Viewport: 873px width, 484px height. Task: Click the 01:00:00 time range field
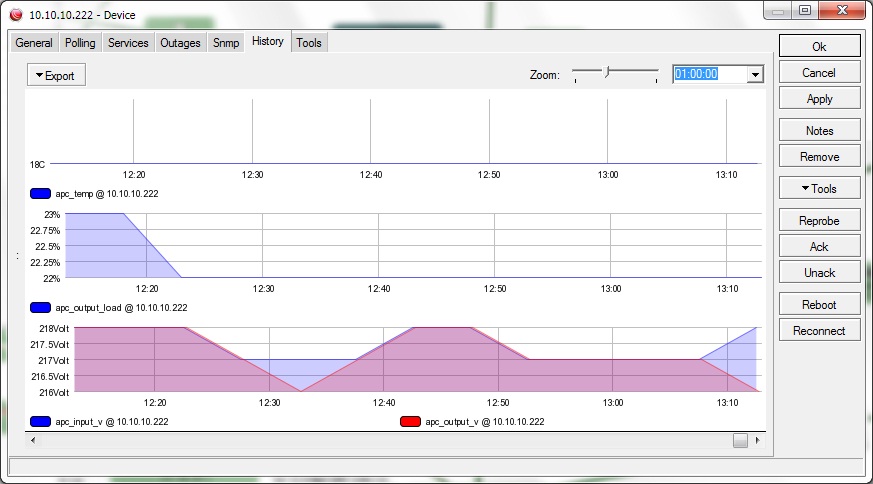tap(710, 74)
